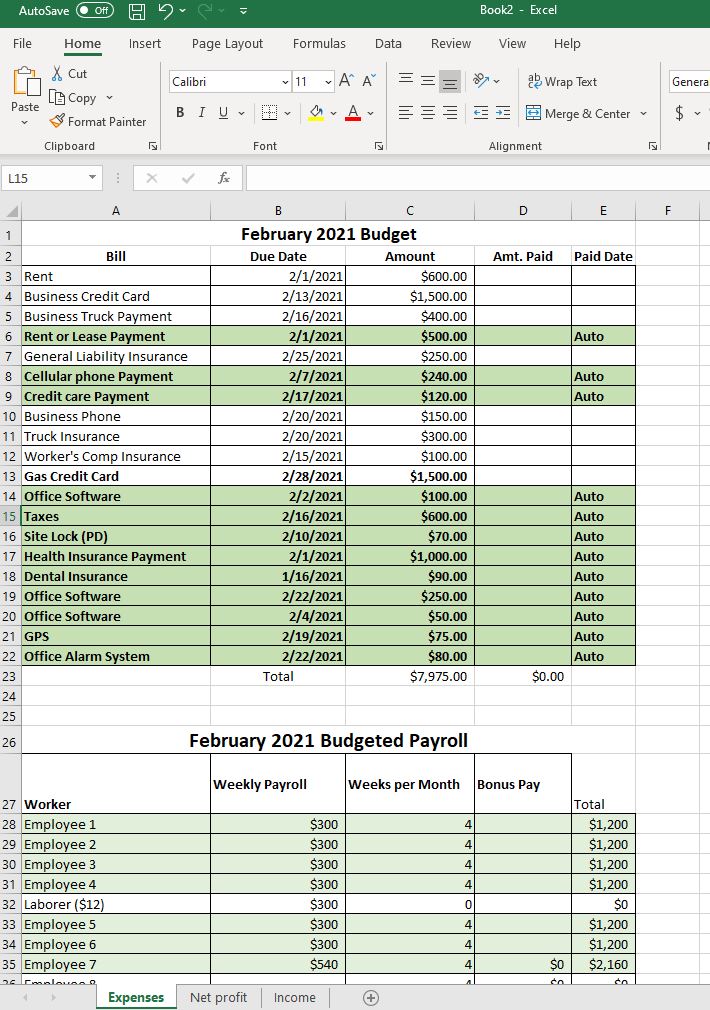
Task: Open Font Color dropdown arrow
Action: (x=370, y=113)
